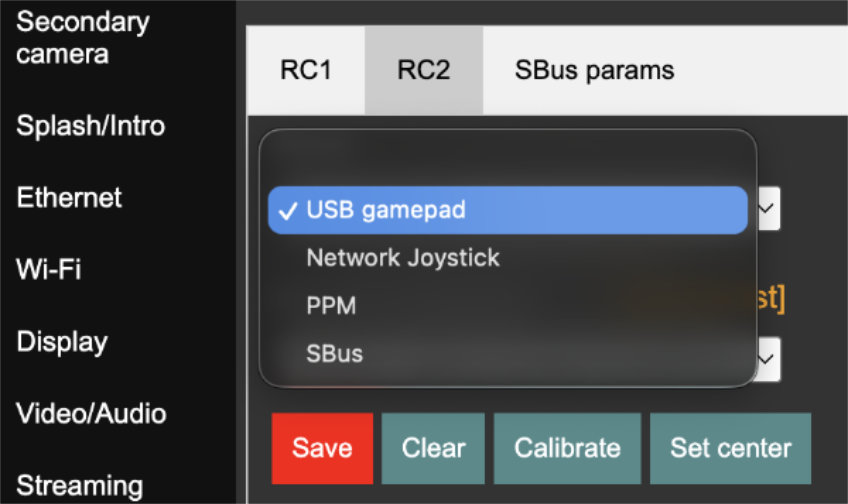Choose the checked USB gamepad option
This screenshot has height=504, width=848.
pos(507,210)
